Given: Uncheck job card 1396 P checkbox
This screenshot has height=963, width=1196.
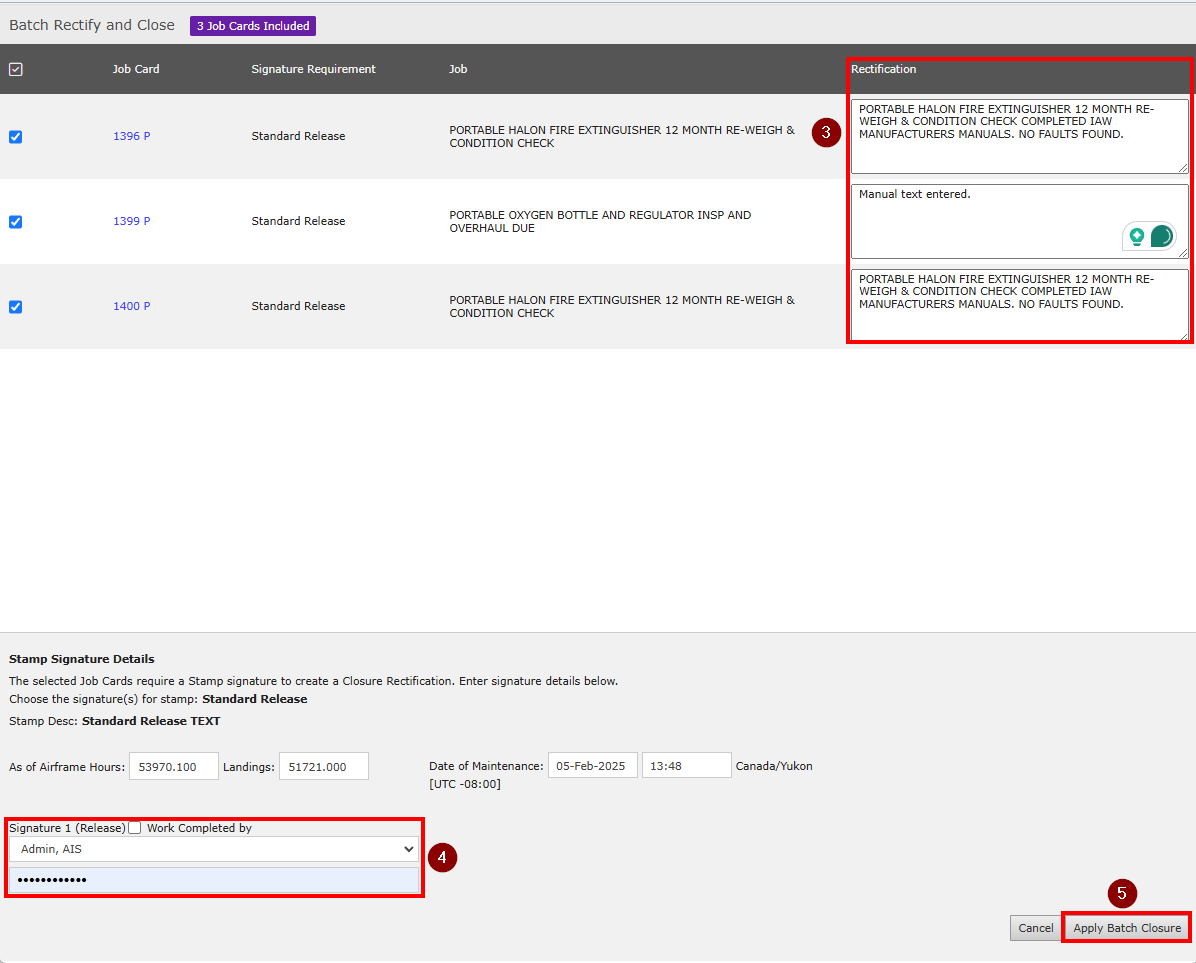Looking at the screenshot, I should click(15, 136).
